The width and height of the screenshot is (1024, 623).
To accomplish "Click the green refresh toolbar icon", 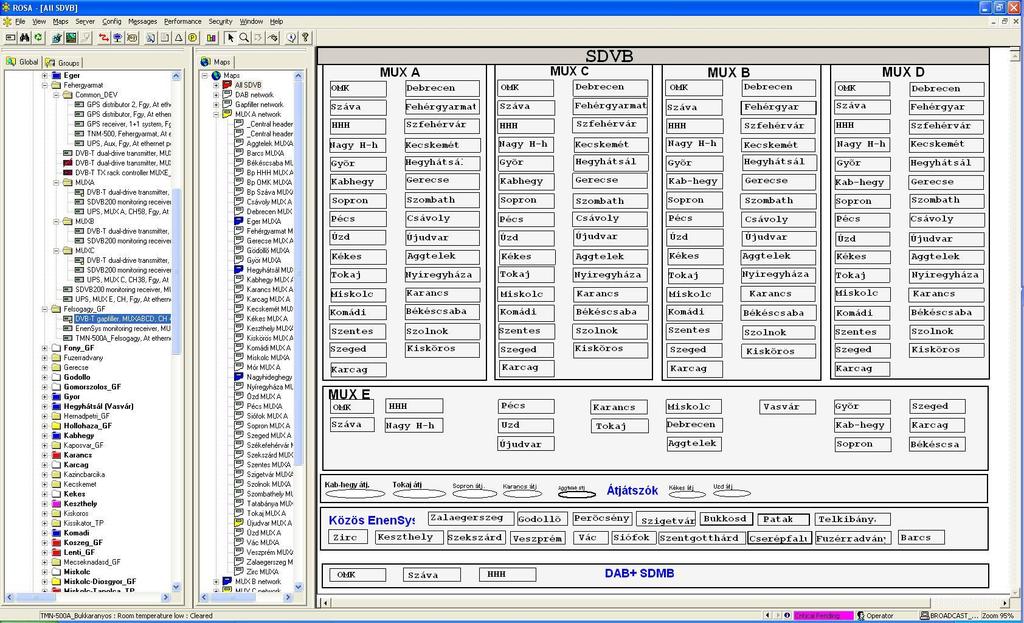I will click(x=39, y=38).
